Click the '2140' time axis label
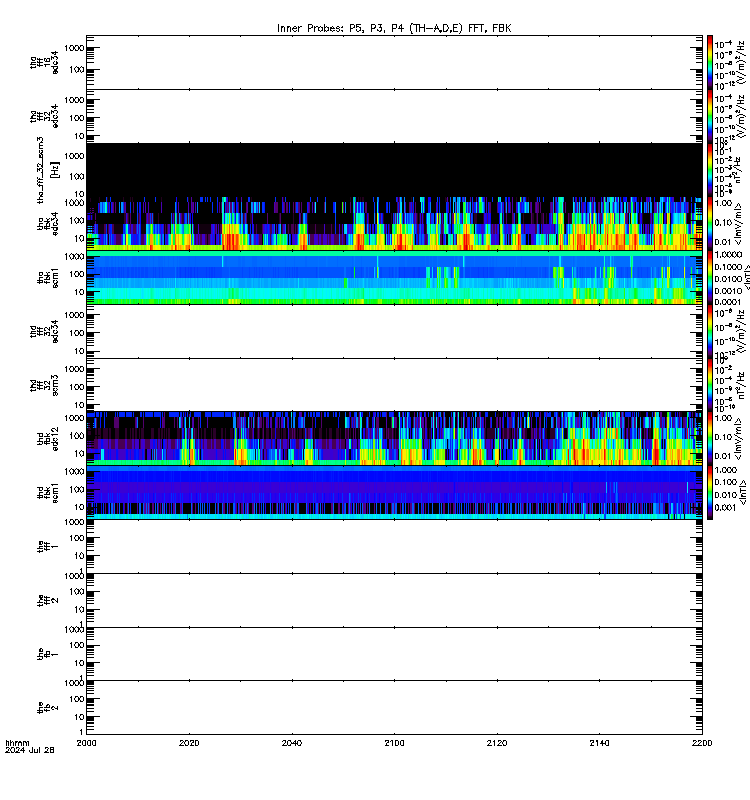Viewport: 750px width, 800px height. pos(599,743)
